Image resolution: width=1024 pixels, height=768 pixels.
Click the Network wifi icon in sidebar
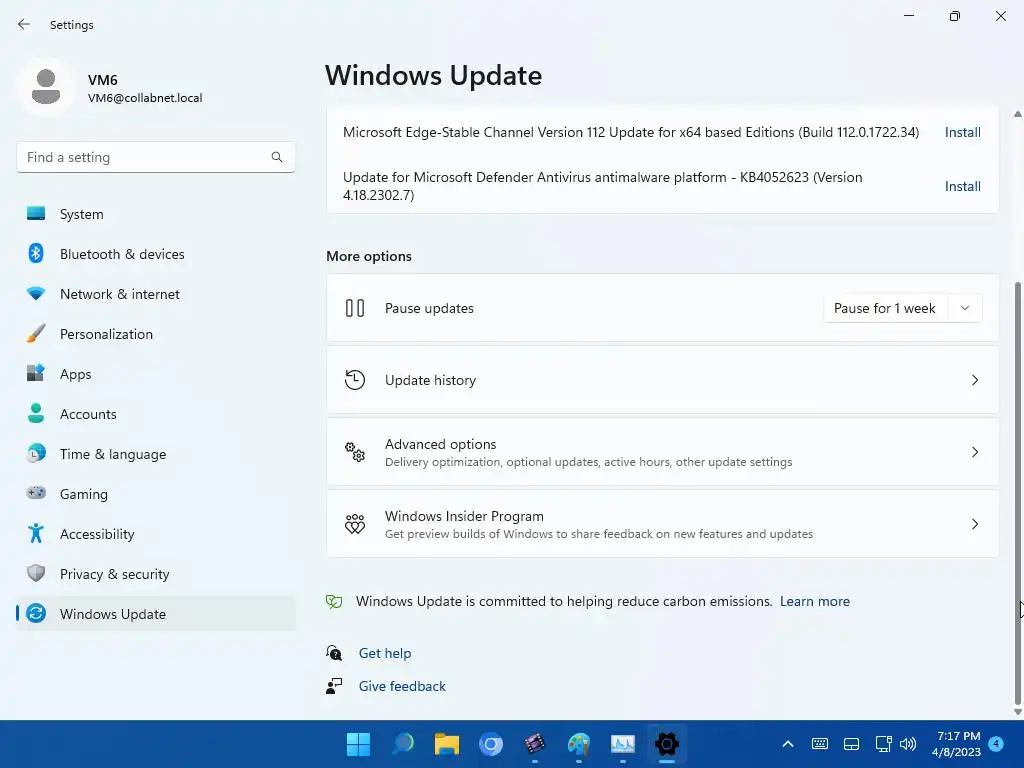click(x=36, y=293)
